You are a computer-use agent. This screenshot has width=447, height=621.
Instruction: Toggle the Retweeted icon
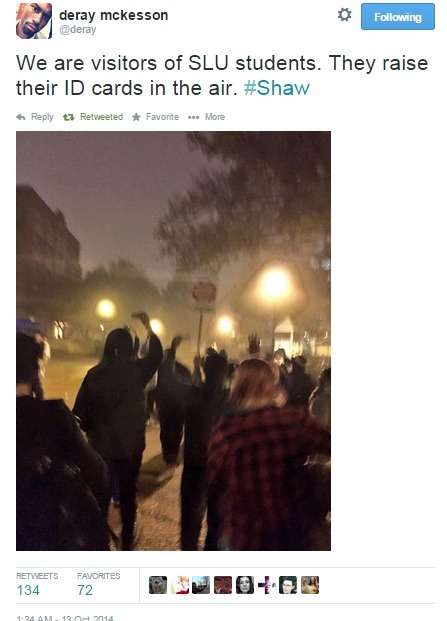[x=68, y=117]
